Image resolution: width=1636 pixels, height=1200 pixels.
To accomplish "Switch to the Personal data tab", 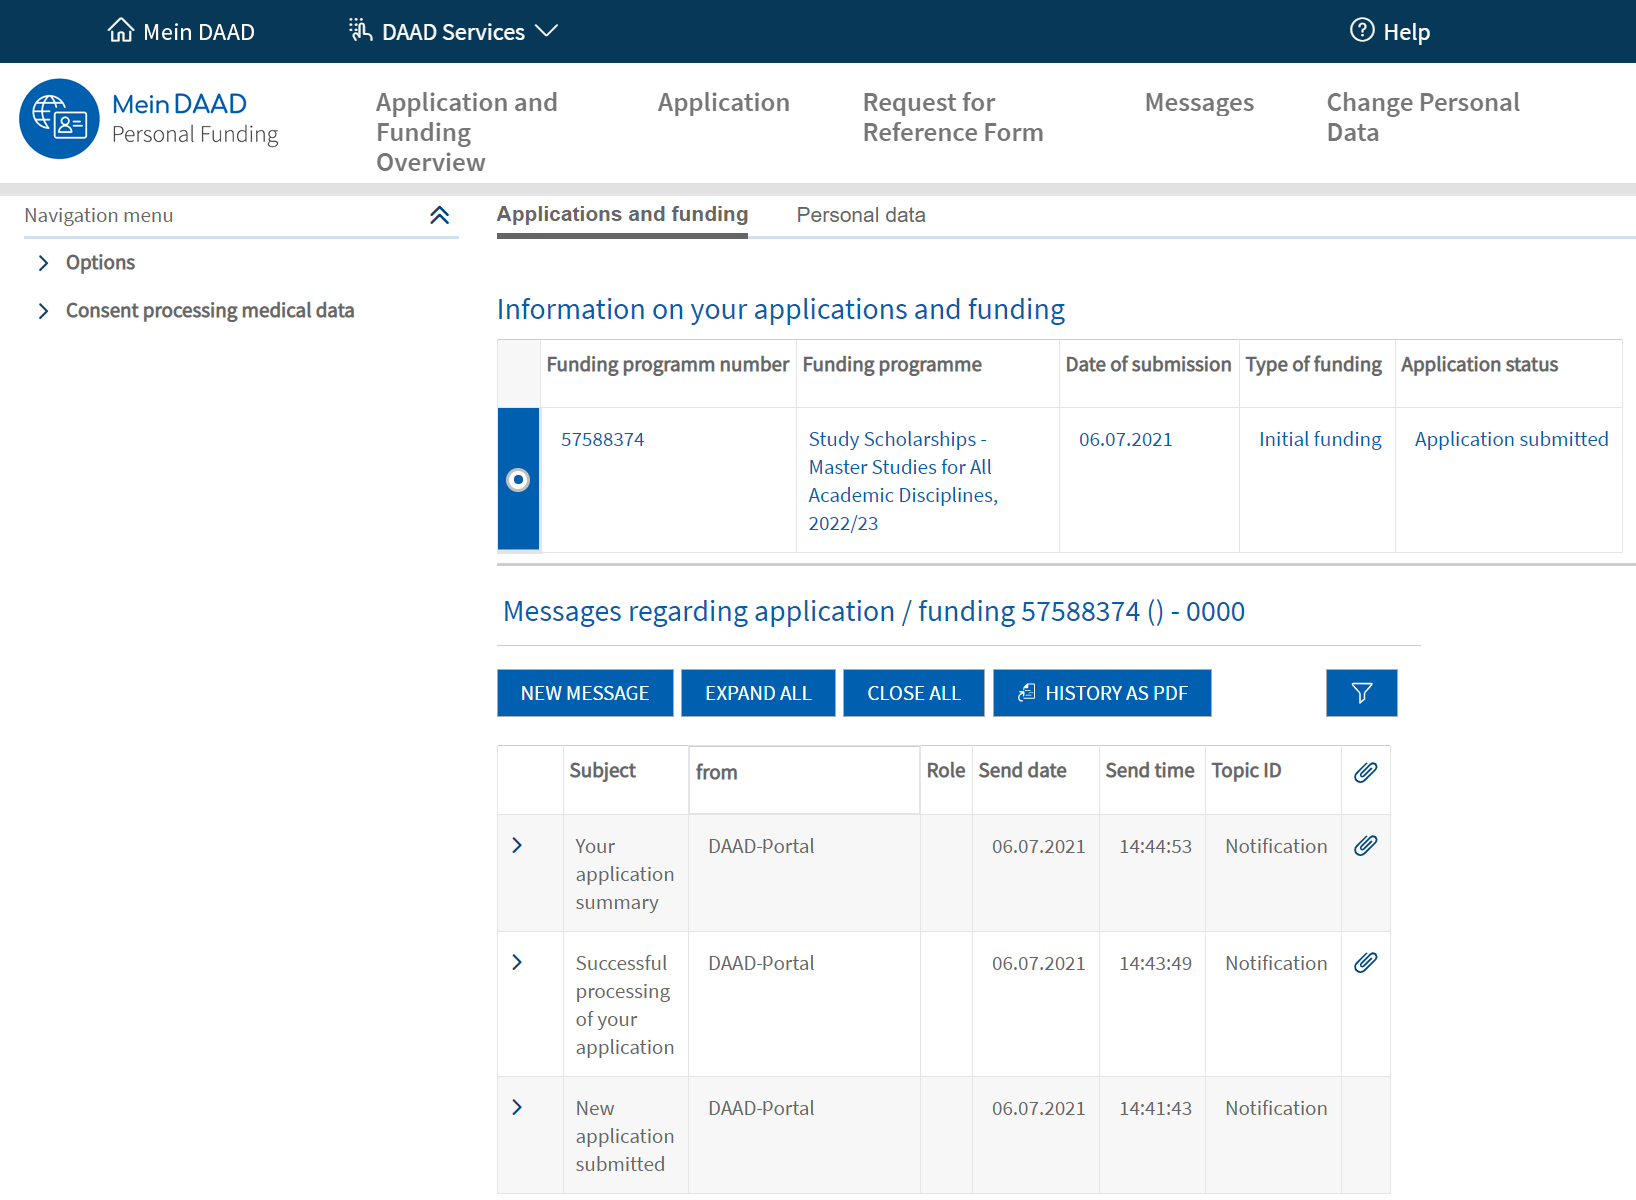I will click(x=861, y=215).
